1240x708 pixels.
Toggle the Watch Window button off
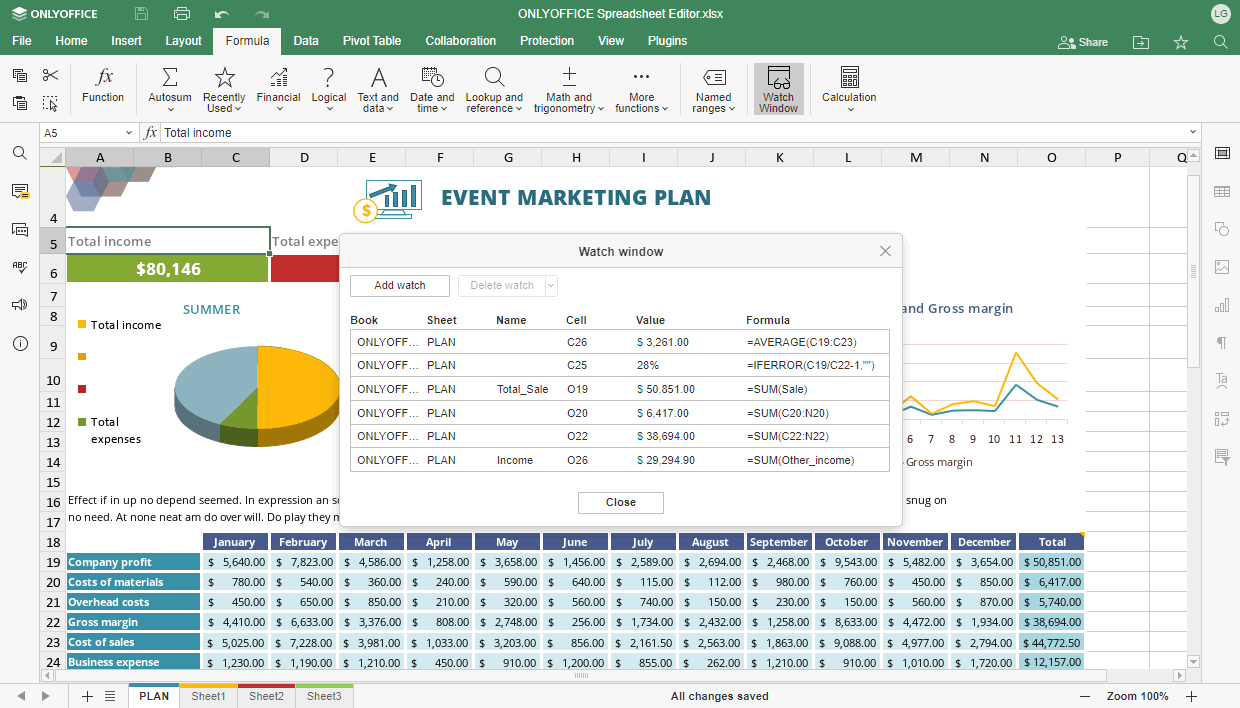(779, 88)
